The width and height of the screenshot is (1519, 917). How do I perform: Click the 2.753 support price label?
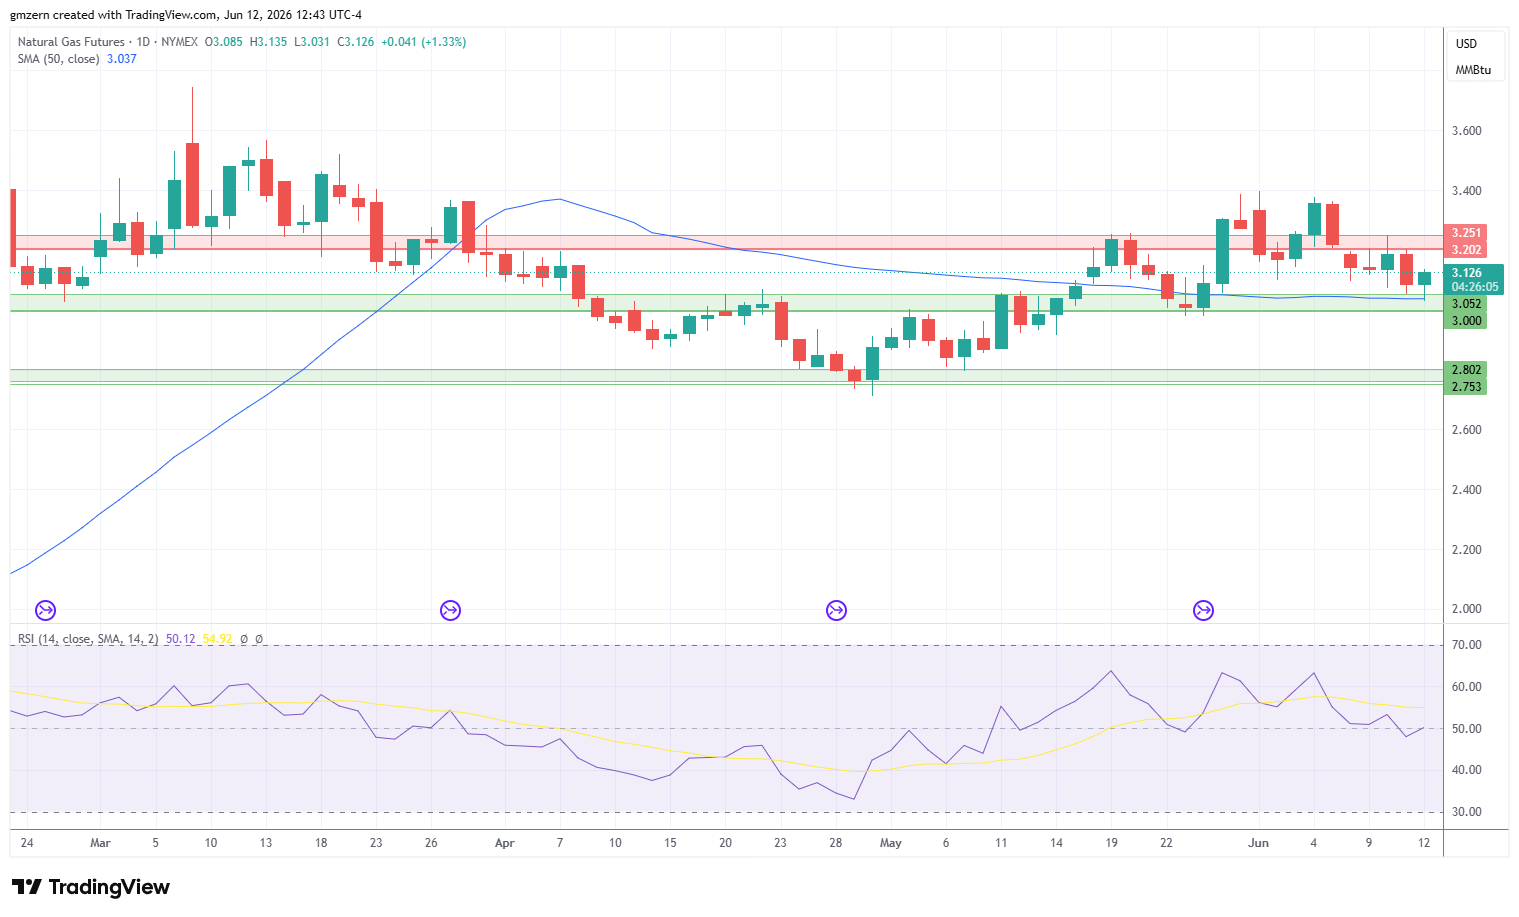(1466, 387)
